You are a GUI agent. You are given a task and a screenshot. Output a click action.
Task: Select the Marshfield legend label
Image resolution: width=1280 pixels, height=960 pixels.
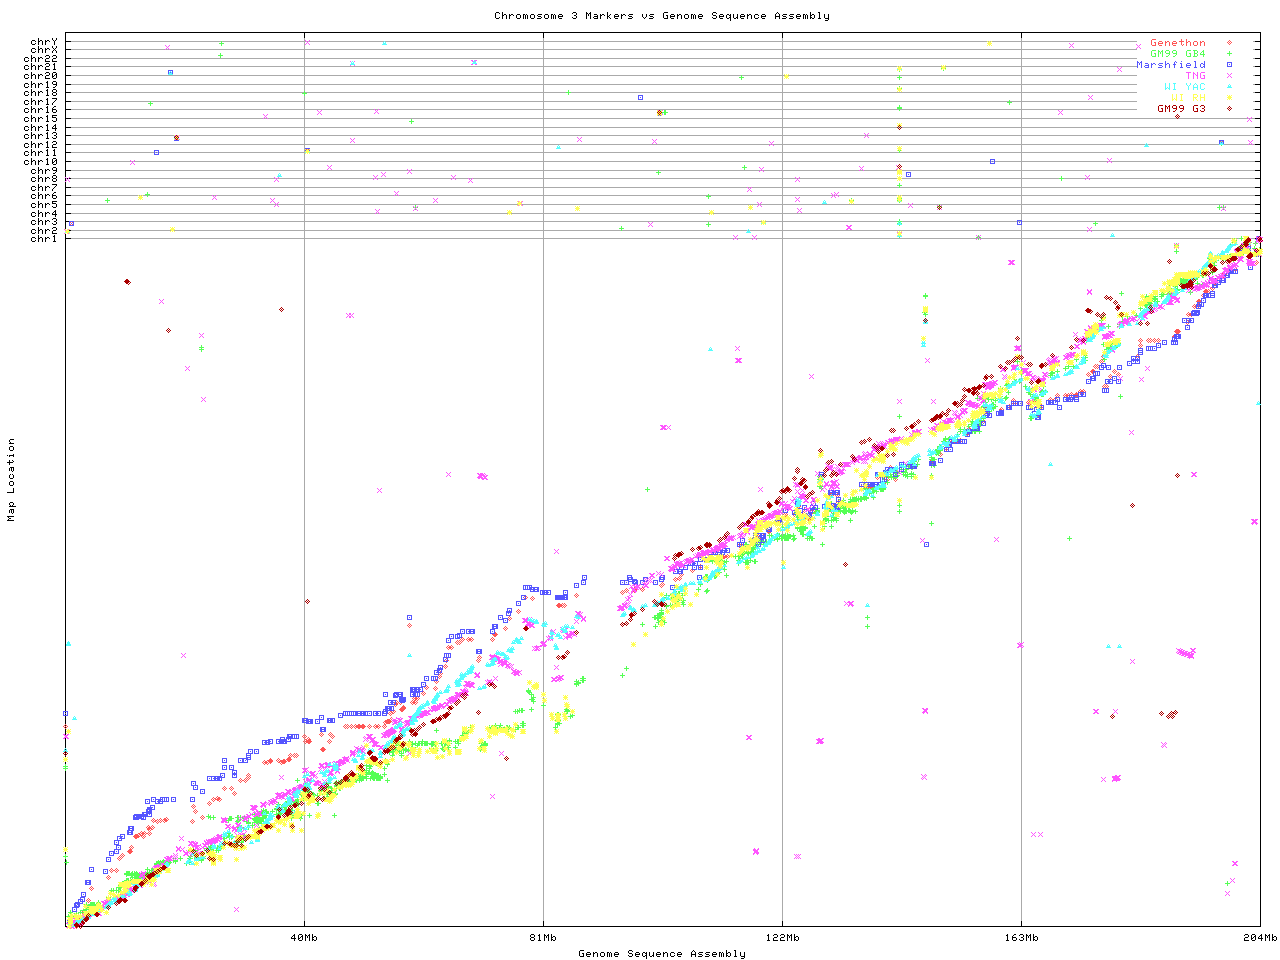click(1170, 65)
